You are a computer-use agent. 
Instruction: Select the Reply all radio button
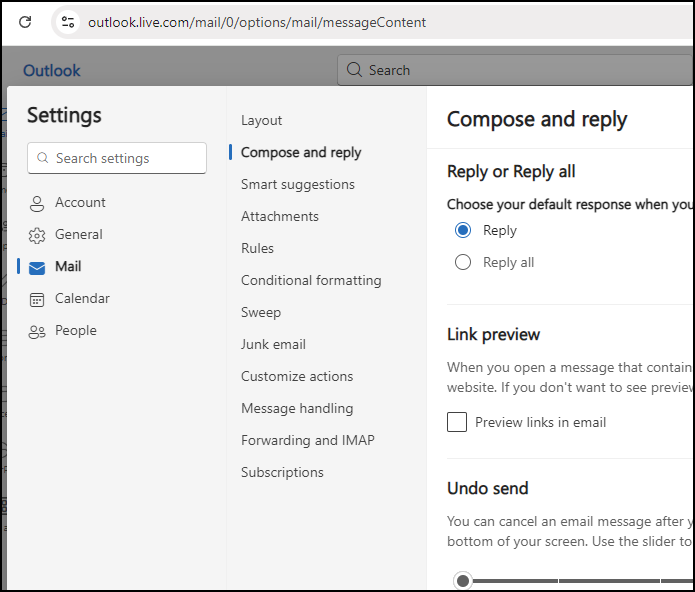coord(463,262)
